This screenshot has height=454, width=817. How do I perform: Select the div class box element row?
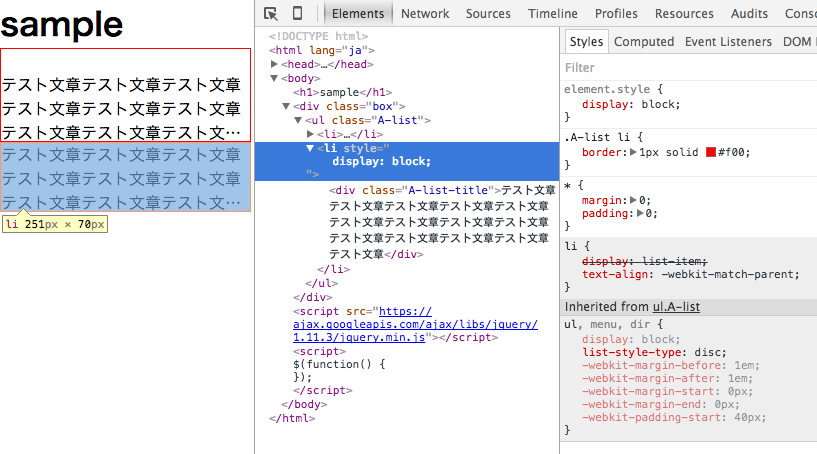[x=348, y=106]
